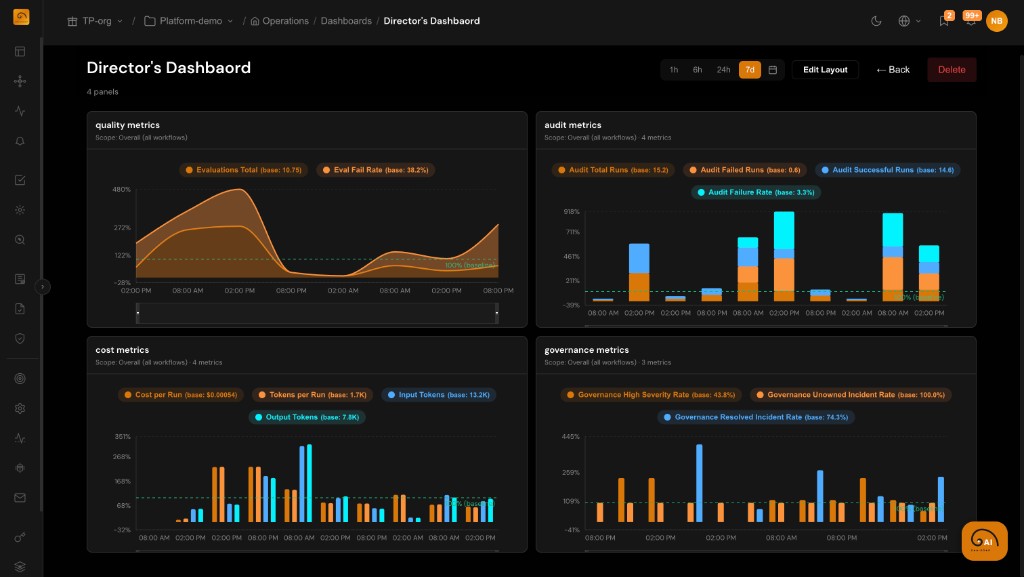Screen dimensions: 1024x577
Task: Click the '4 panels' subtitle text
Action: click(x=103, y=92)
